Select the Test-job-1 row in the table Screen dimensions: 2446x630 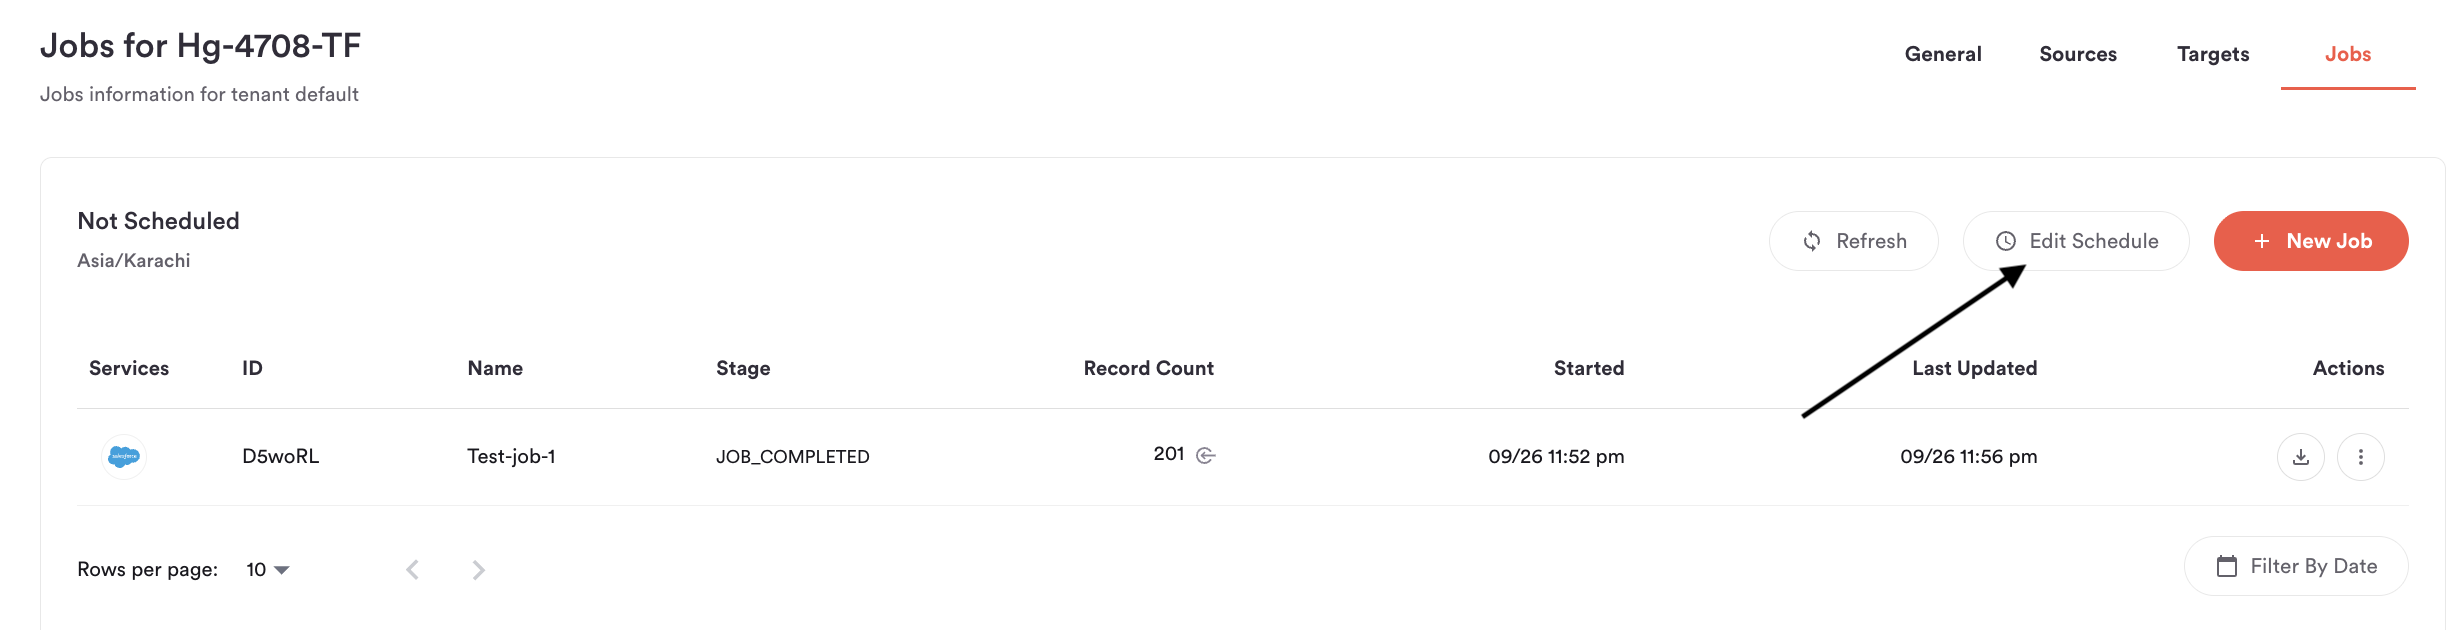click(900, 456)
